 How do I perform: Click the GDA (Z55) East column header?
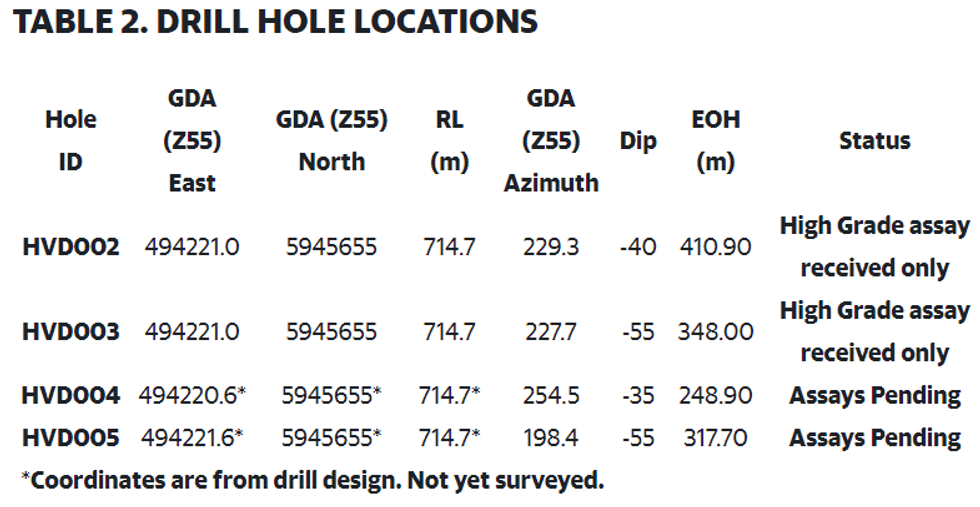191,140
